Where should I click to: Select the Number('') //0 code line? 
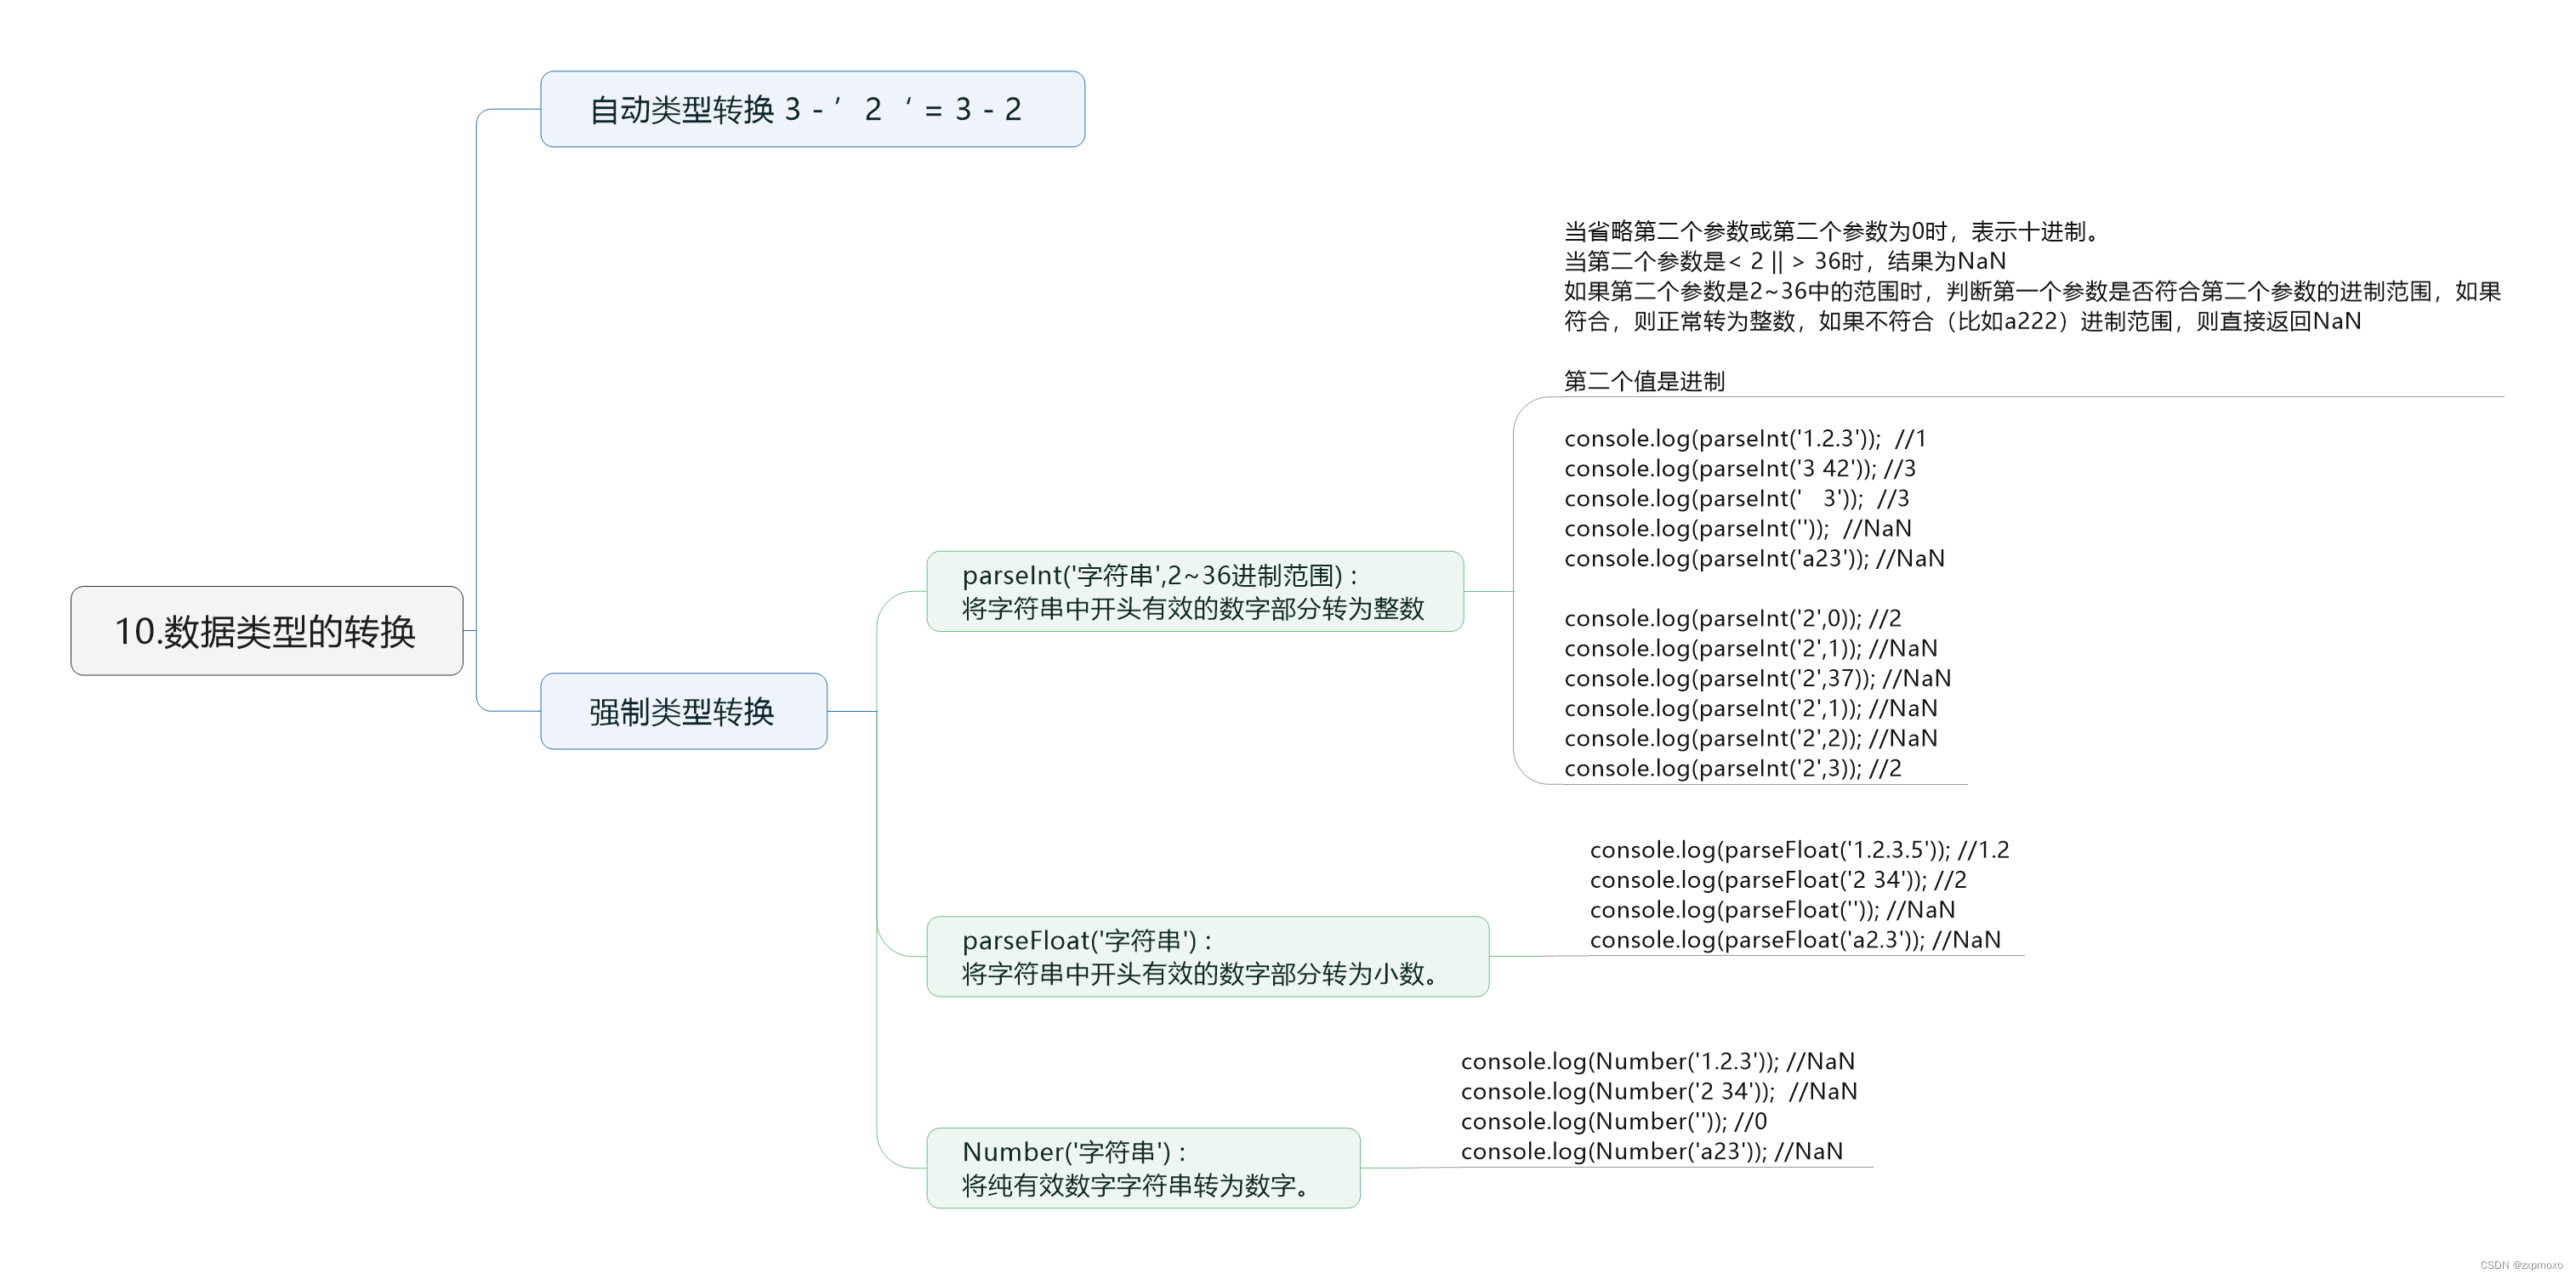pos(1613,1122)
